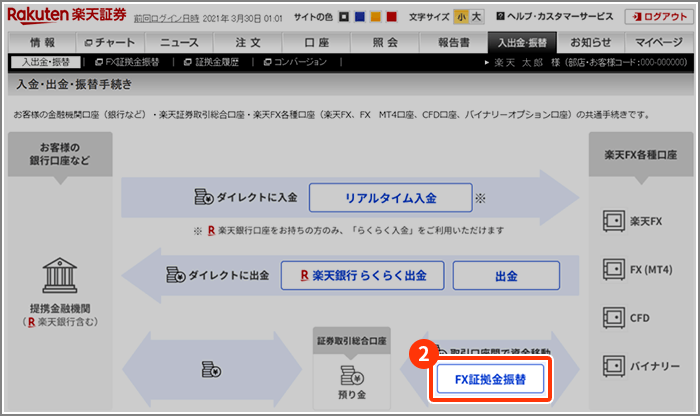Open the ニュース menu tab
The image size is (700, 416).
coord(179,42)
